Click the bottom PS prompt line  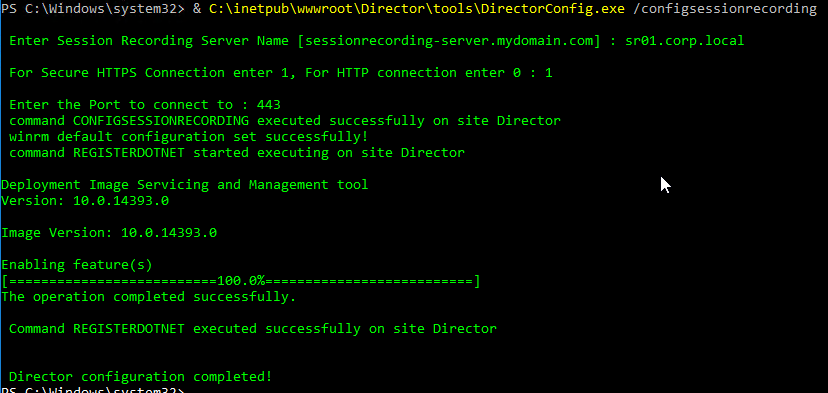click(x=93, y=390)
